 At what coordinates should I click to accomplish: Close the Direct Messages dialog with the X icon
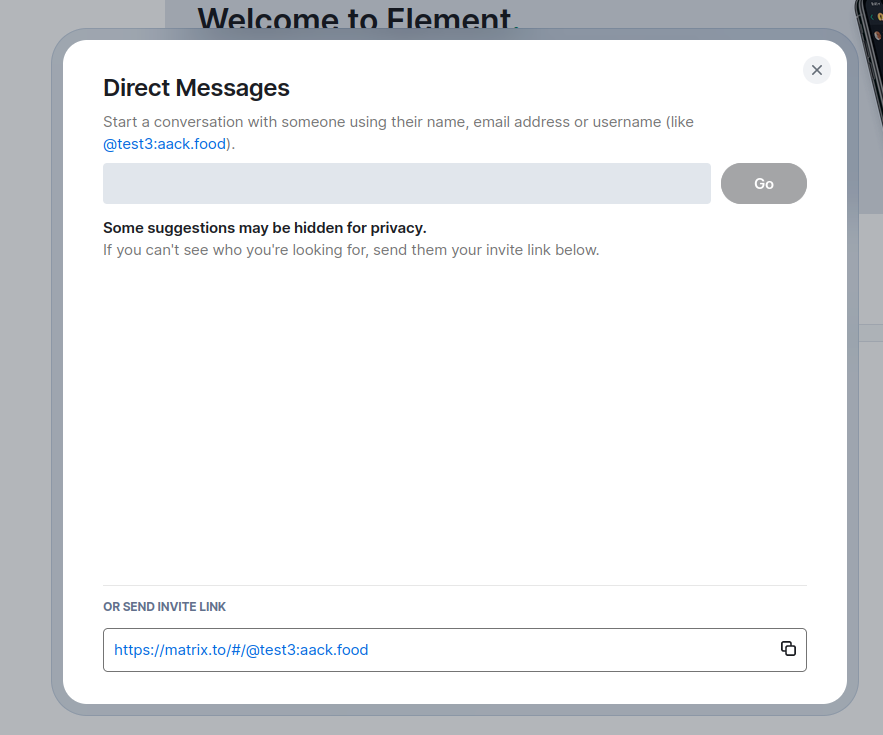[816, 70]
